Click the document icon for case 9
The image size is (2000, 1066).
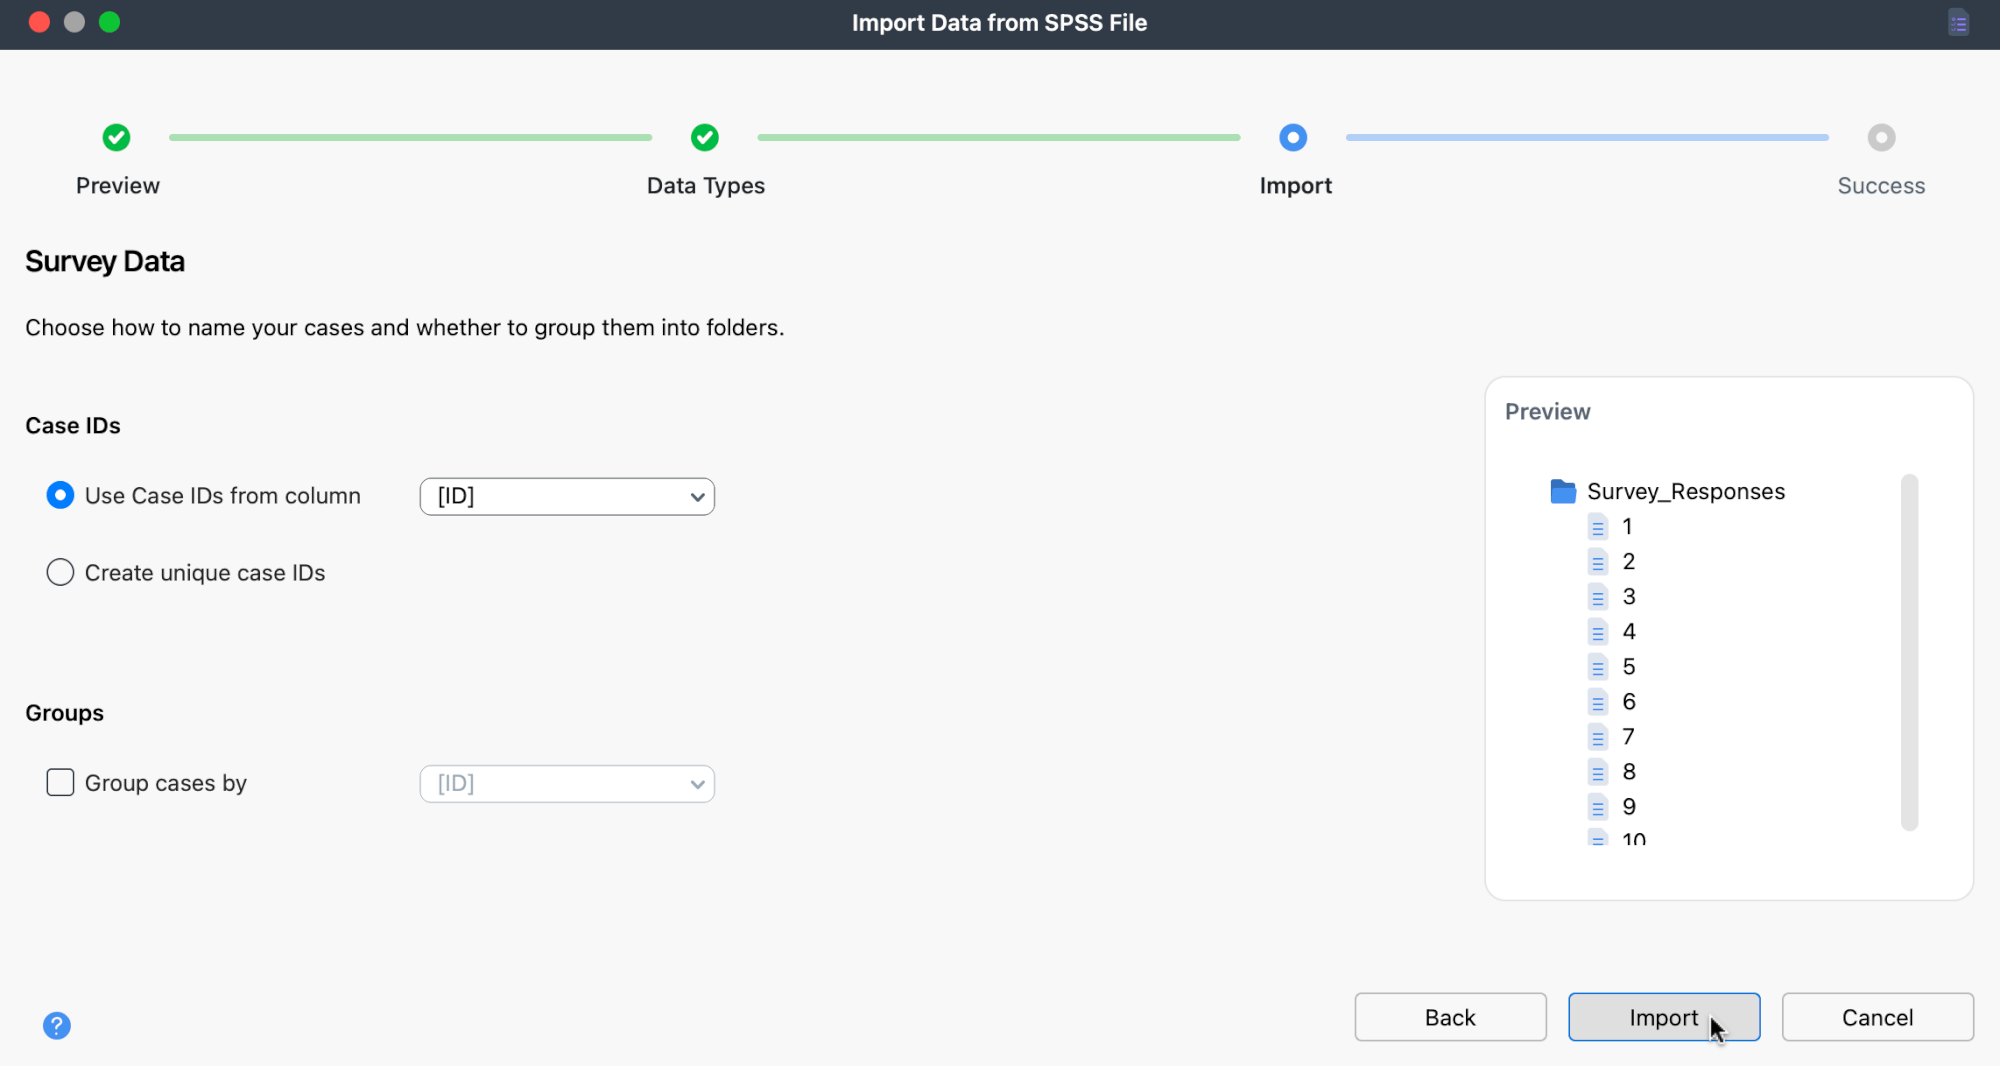click(x=1598, y=806)
